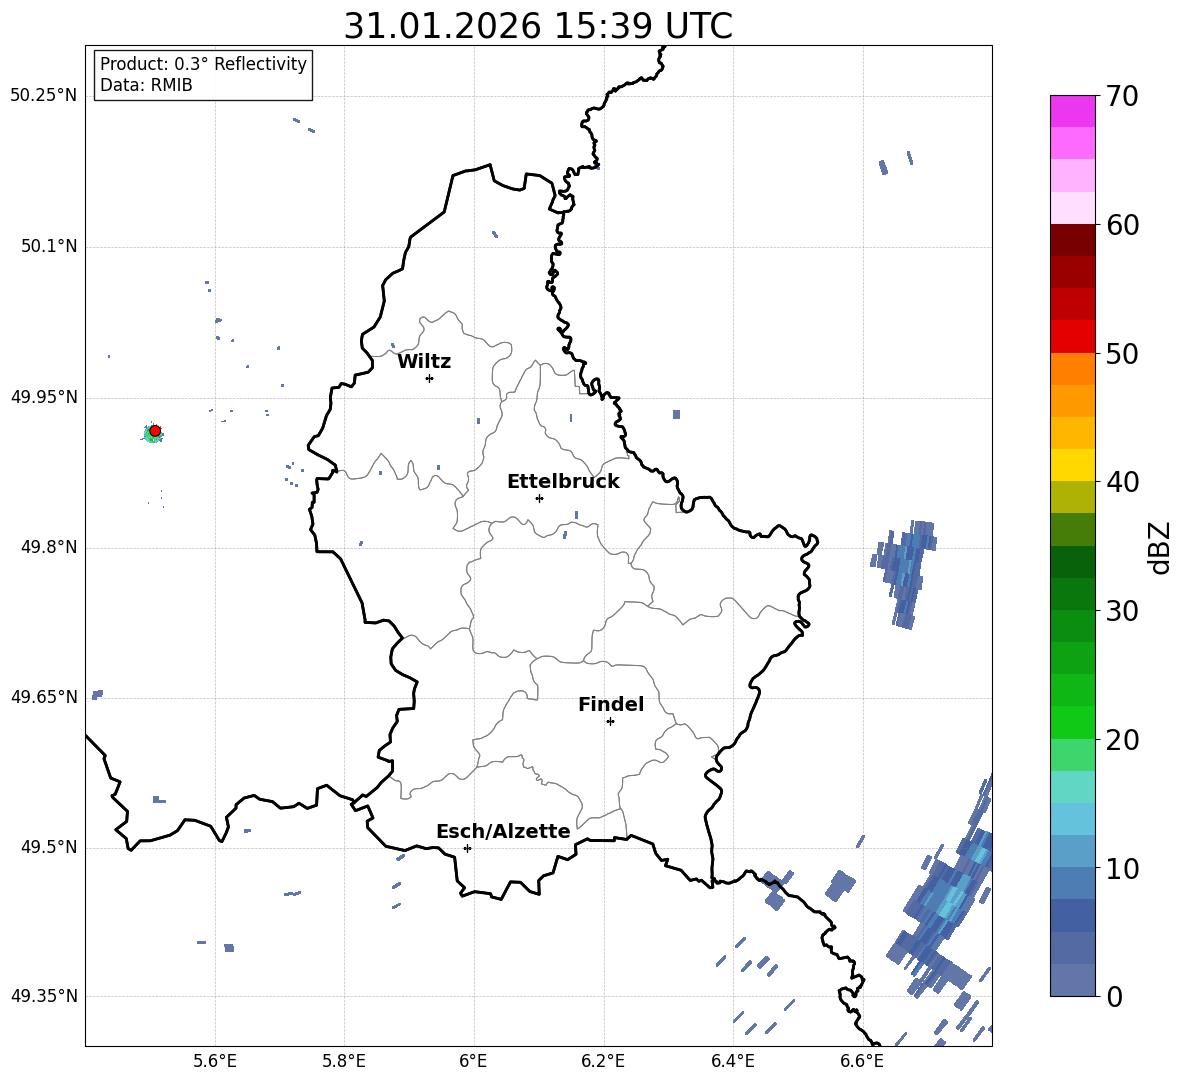Click the Product: 0.3° Reflectivity label
1184x1081 pixels.
tap(203, 63)
